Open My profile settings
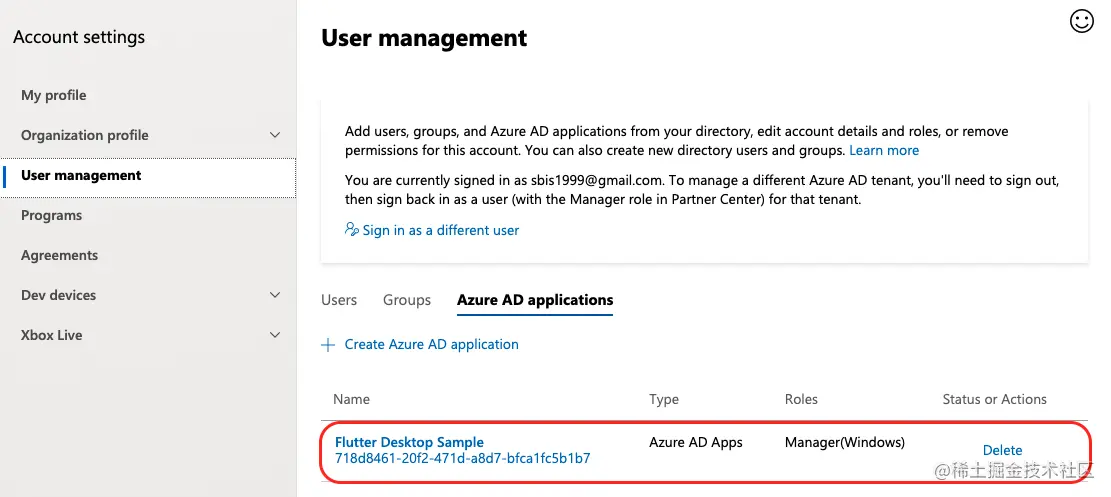Image resolution: width=1111 pixels, height=497 pixels. pos(54,95)
